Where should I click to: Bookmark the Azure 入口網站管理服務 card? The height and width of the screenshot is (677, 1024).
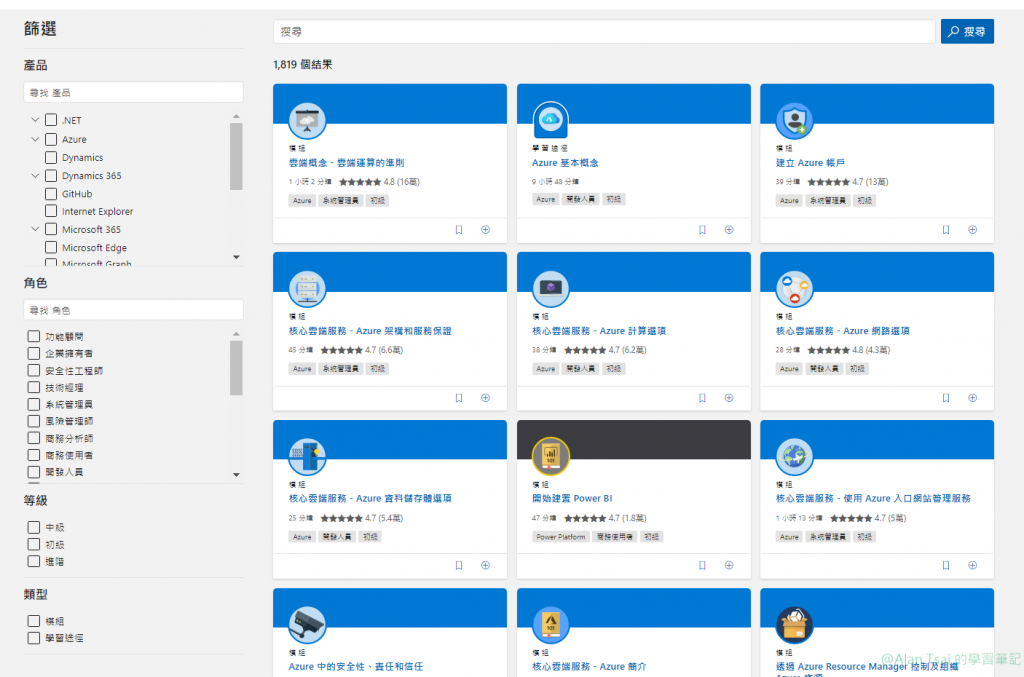[946, 565]
